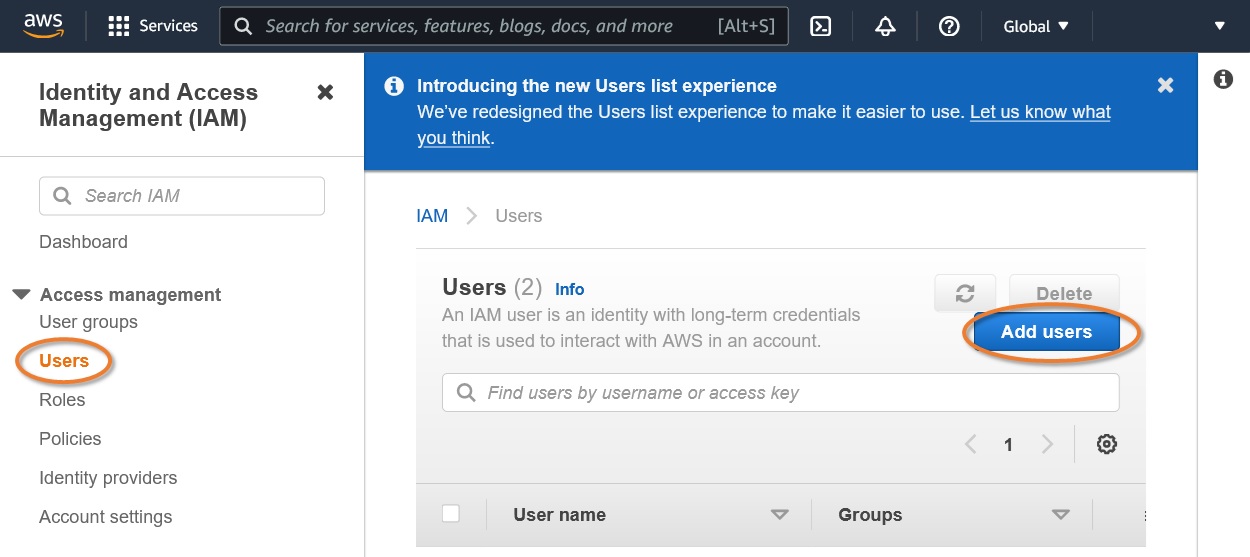Click the Users breadcrumb text
1250x557 pixels.
click(519, 216)
